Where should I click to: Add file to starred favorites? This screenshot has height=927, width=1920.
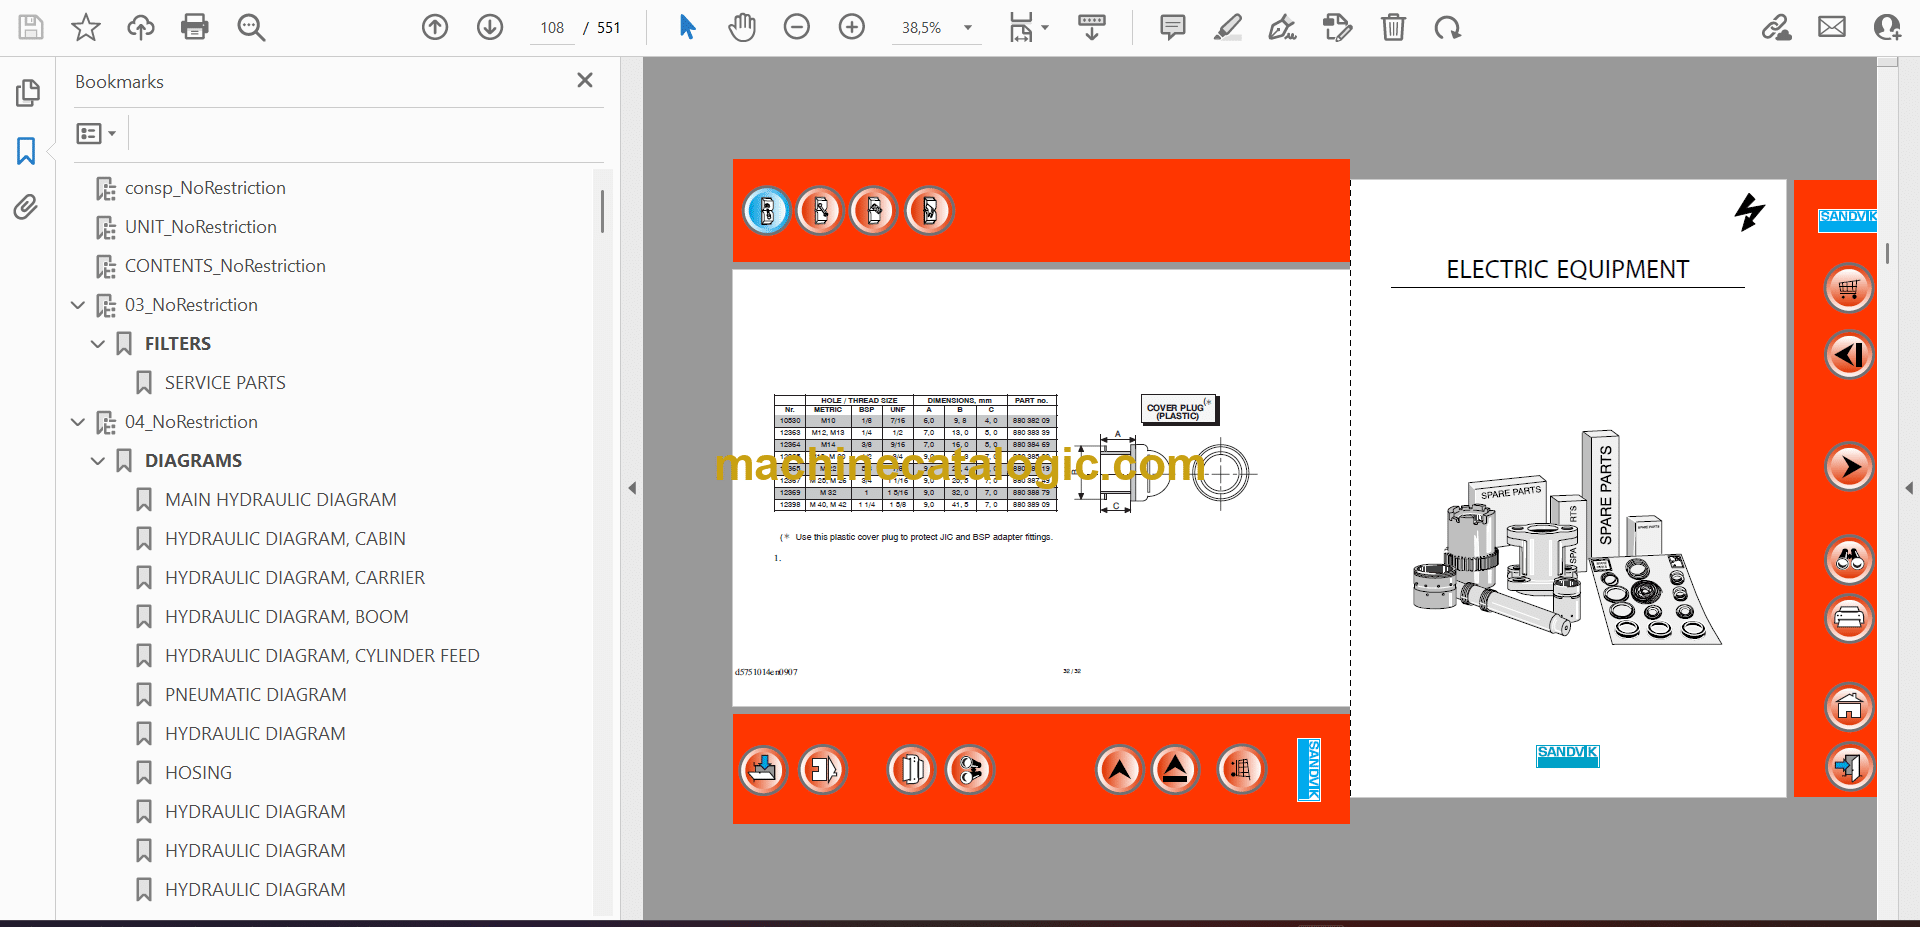click(86, 27)
